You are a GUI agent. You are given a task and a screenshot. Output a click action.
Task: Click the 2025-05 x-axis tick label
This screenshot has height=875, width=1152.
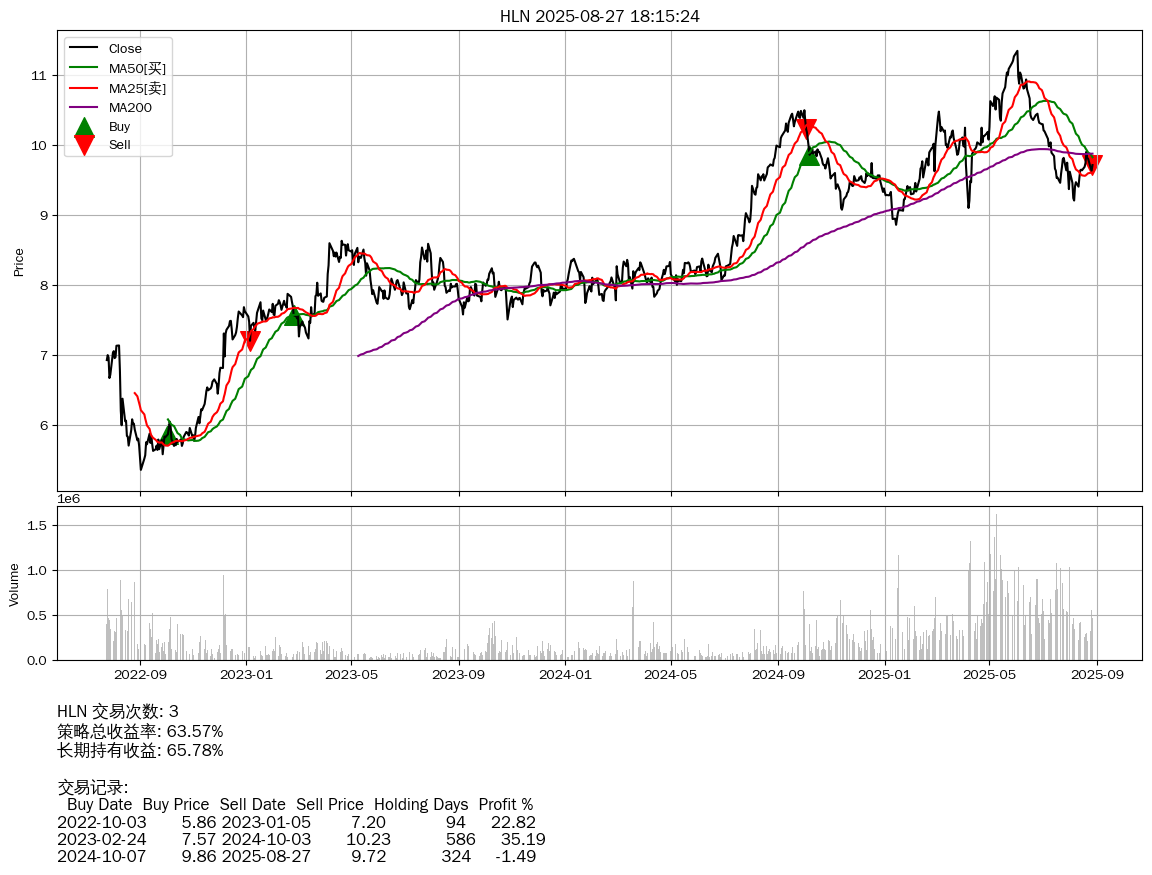pyautogui.click(x=989, y=675)
